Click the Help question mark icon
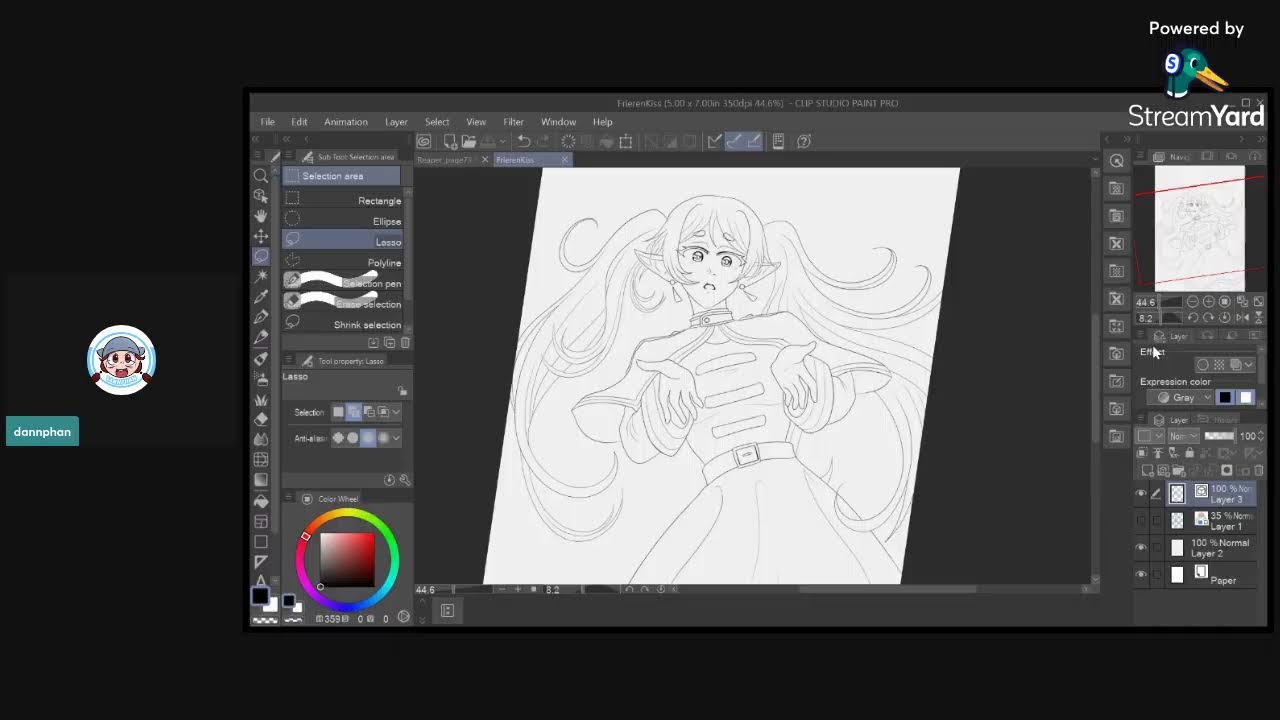This screenshot has height=720, width=1280. pyautogui.click(x=804, y=141)
